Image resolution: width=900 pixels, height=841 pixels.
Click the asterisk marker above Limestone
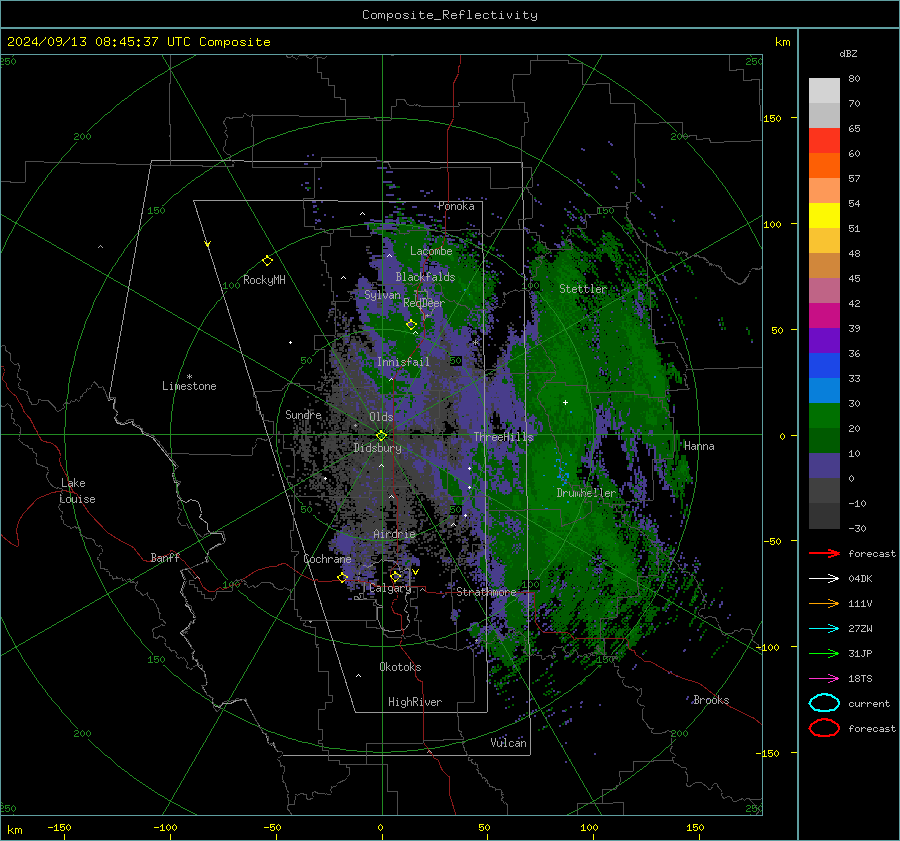click(189, 377)
